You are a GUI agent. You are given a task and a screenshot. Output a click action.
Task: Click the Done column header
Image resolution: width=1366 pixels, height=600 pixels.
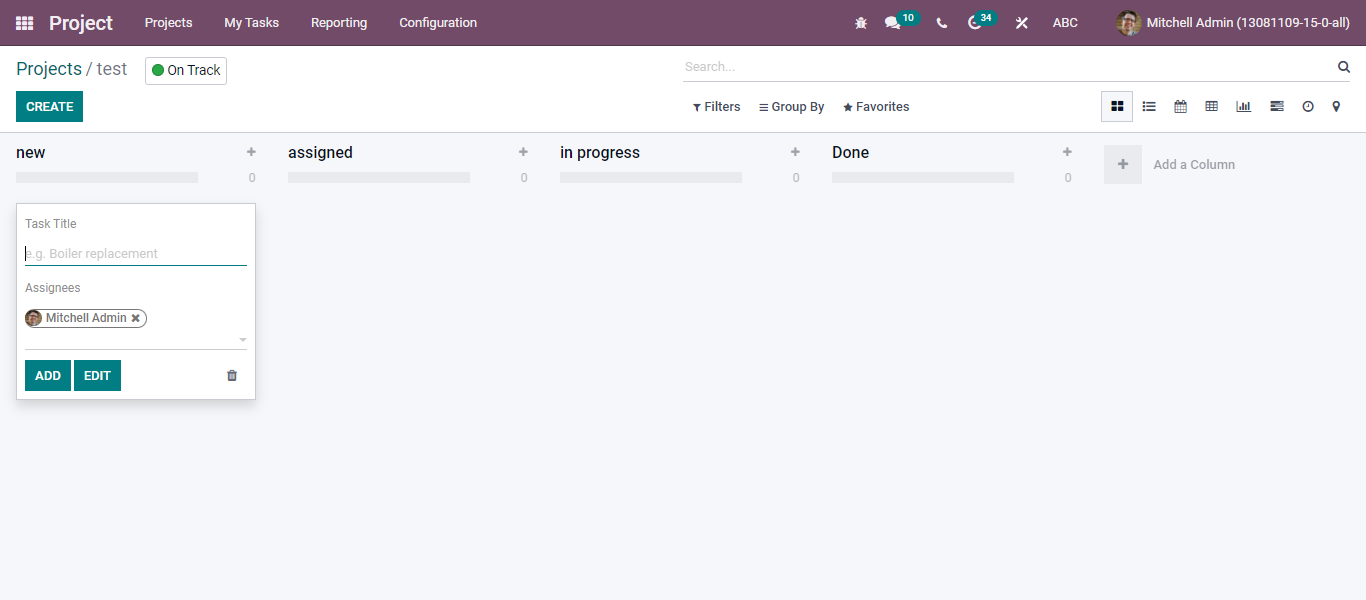pyautogui.click(x=850, y=152)
